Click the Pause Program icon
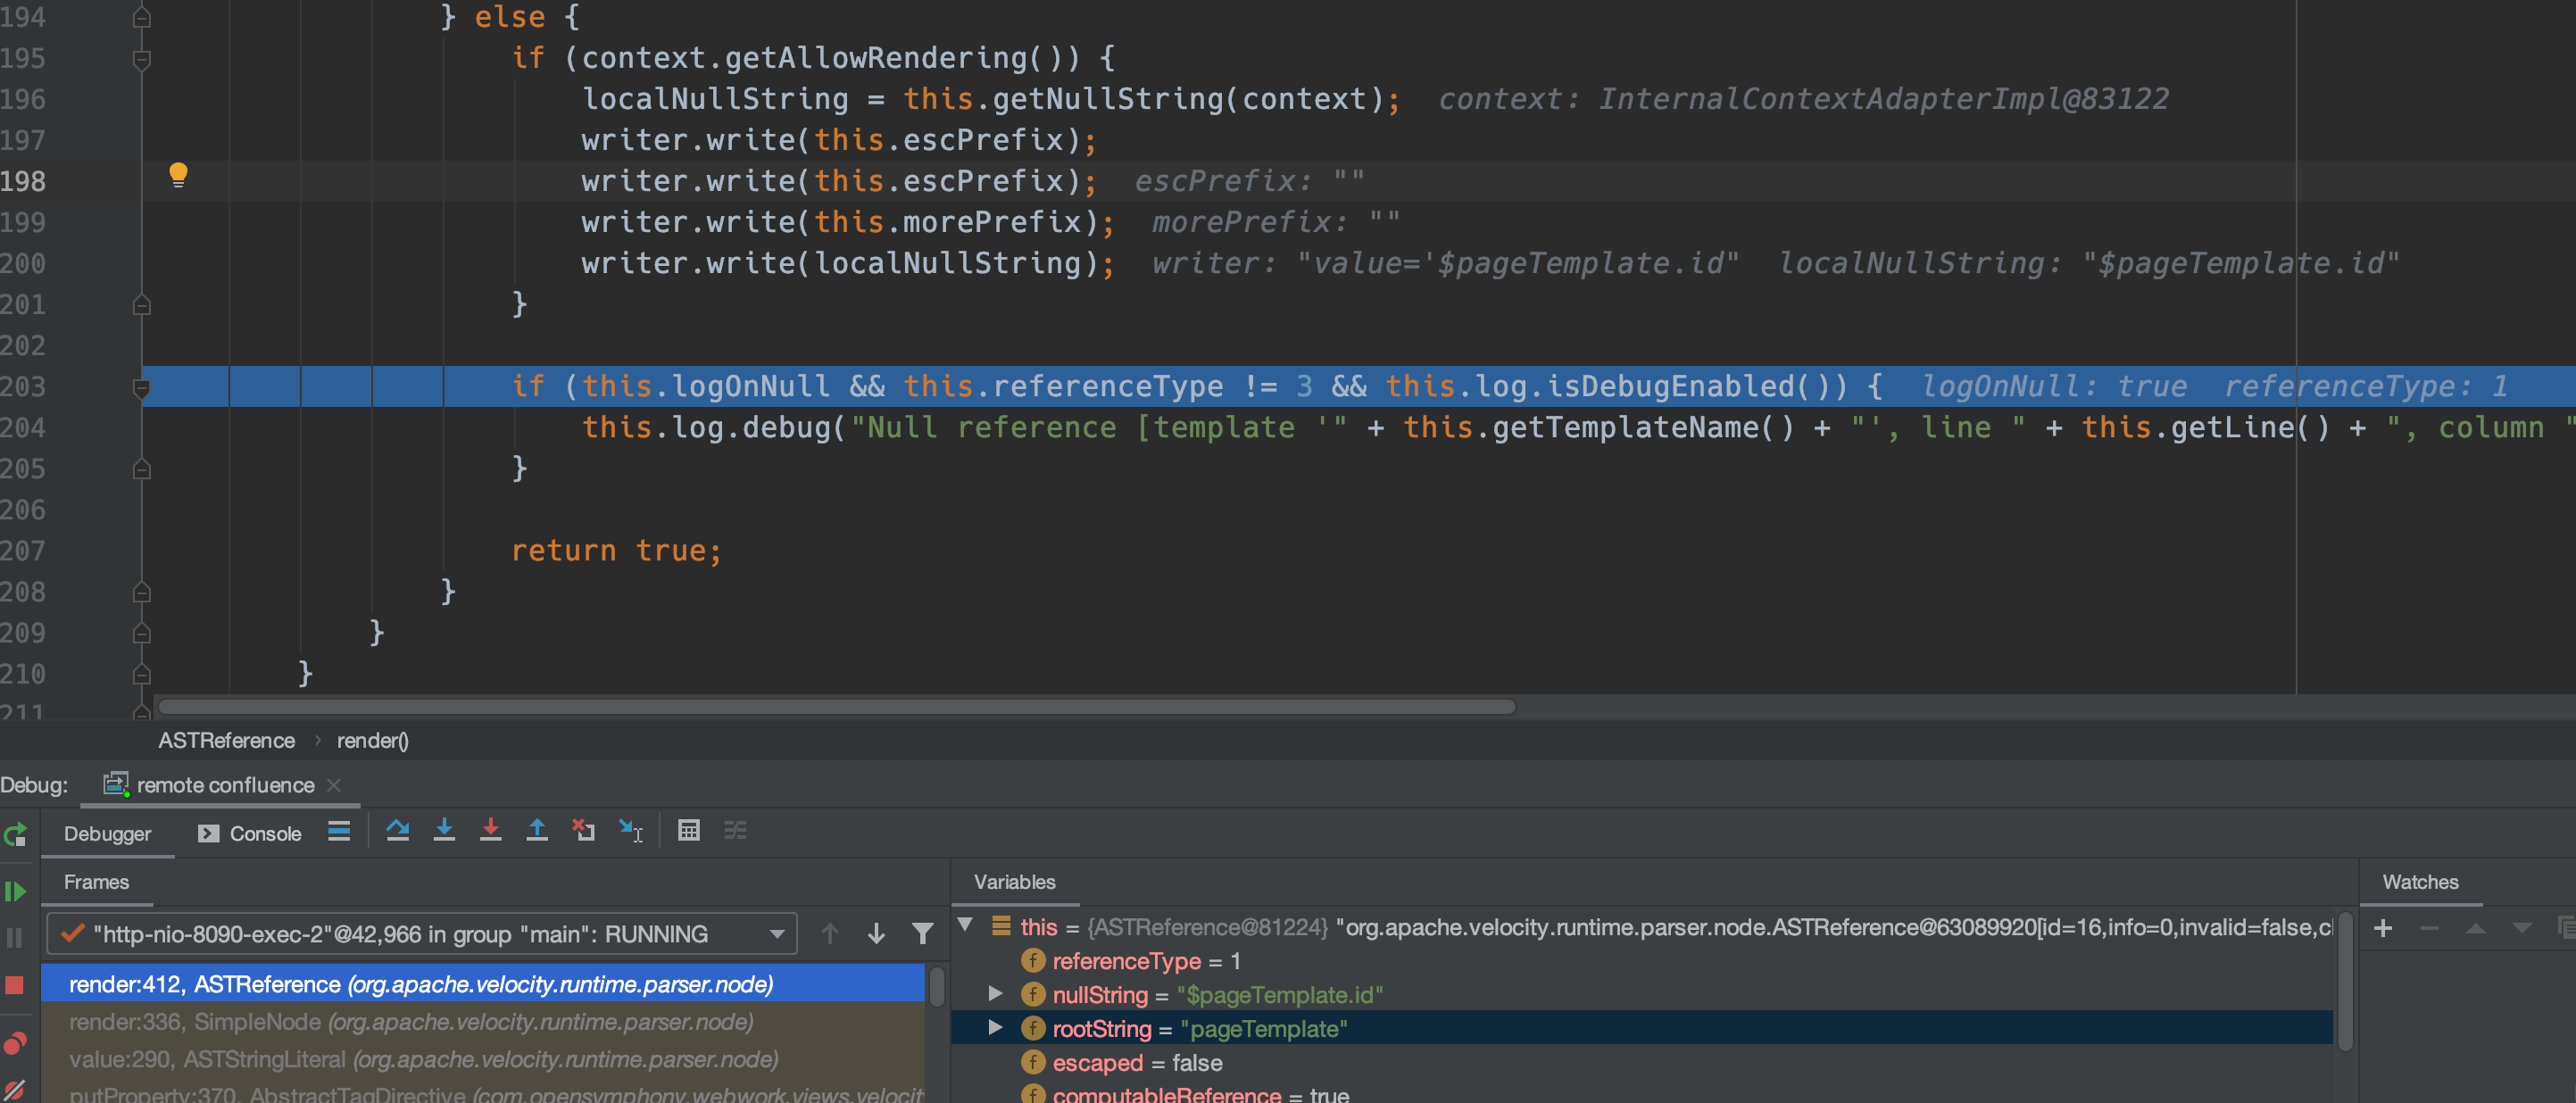The width and height of the screenshot is (2576, 1103). point(14,938)
